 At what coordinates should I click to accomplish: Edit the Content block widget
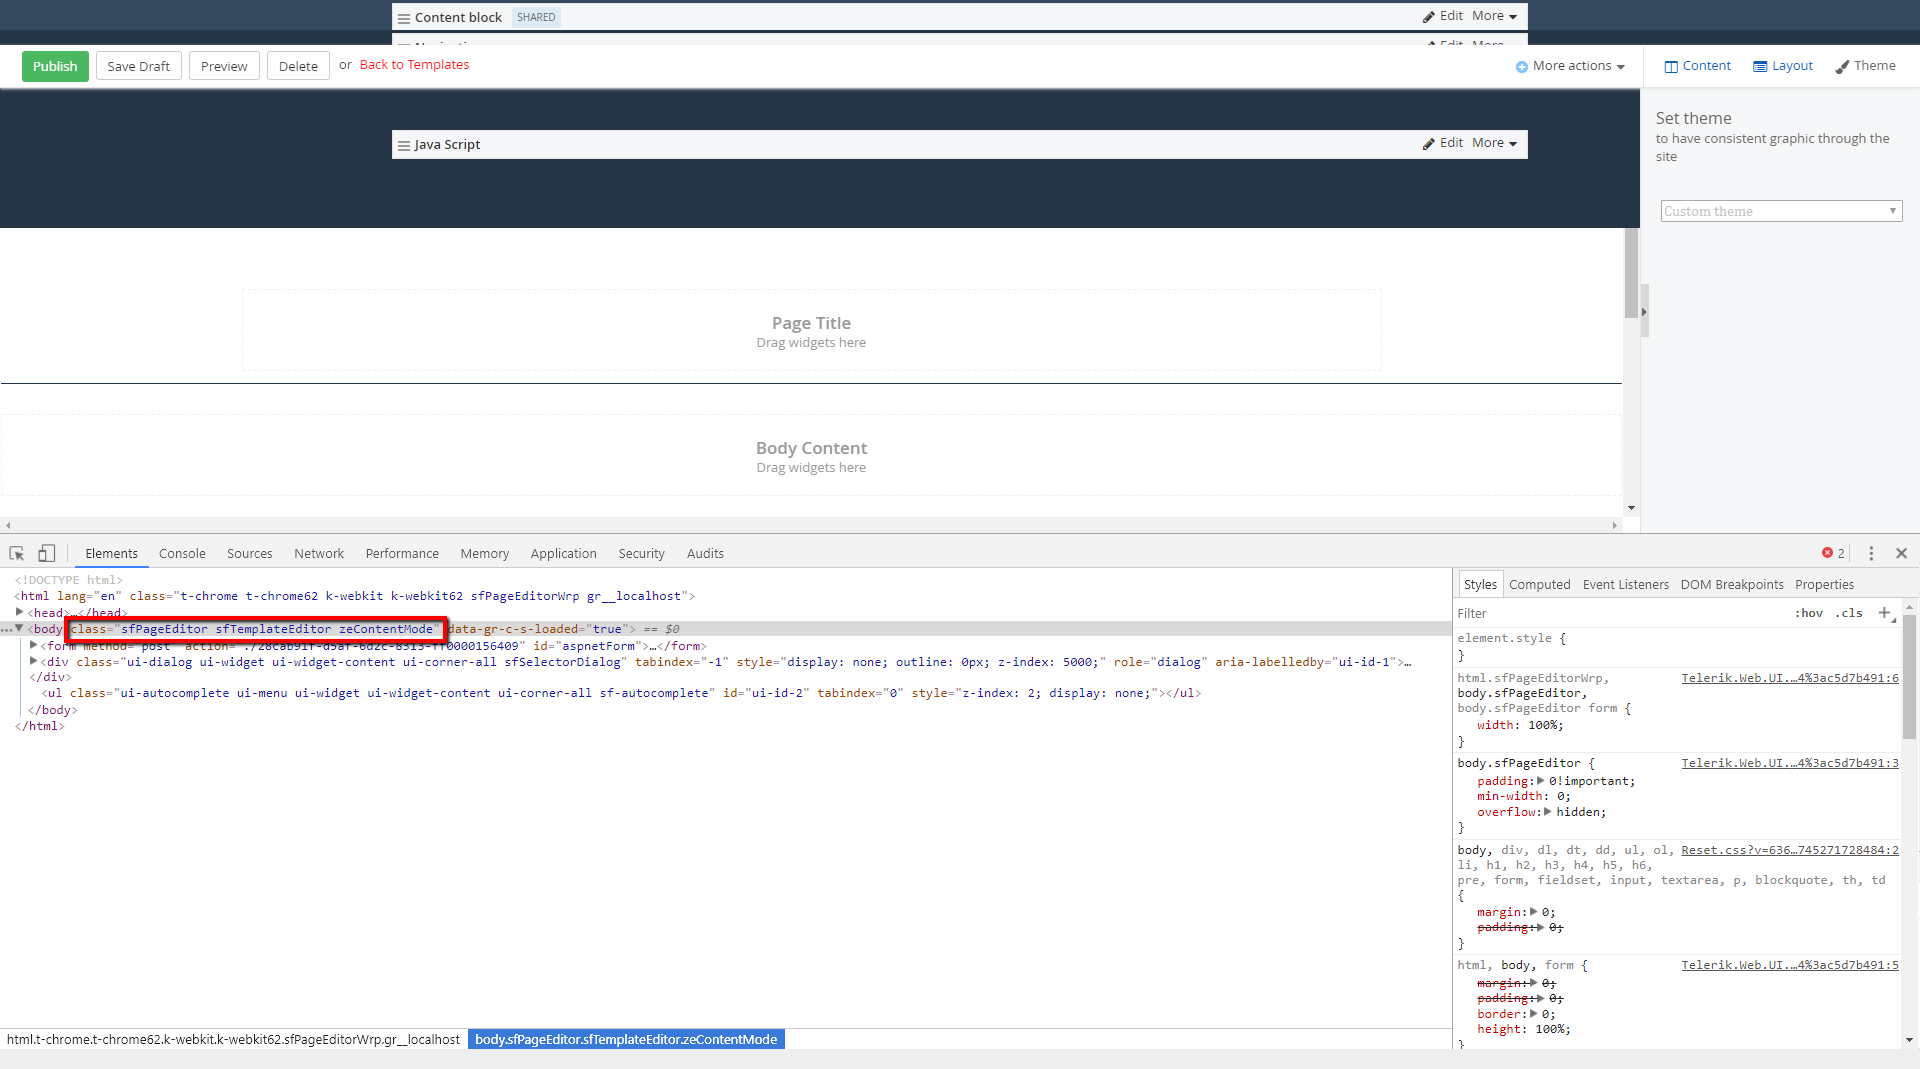click(1443, 16)
